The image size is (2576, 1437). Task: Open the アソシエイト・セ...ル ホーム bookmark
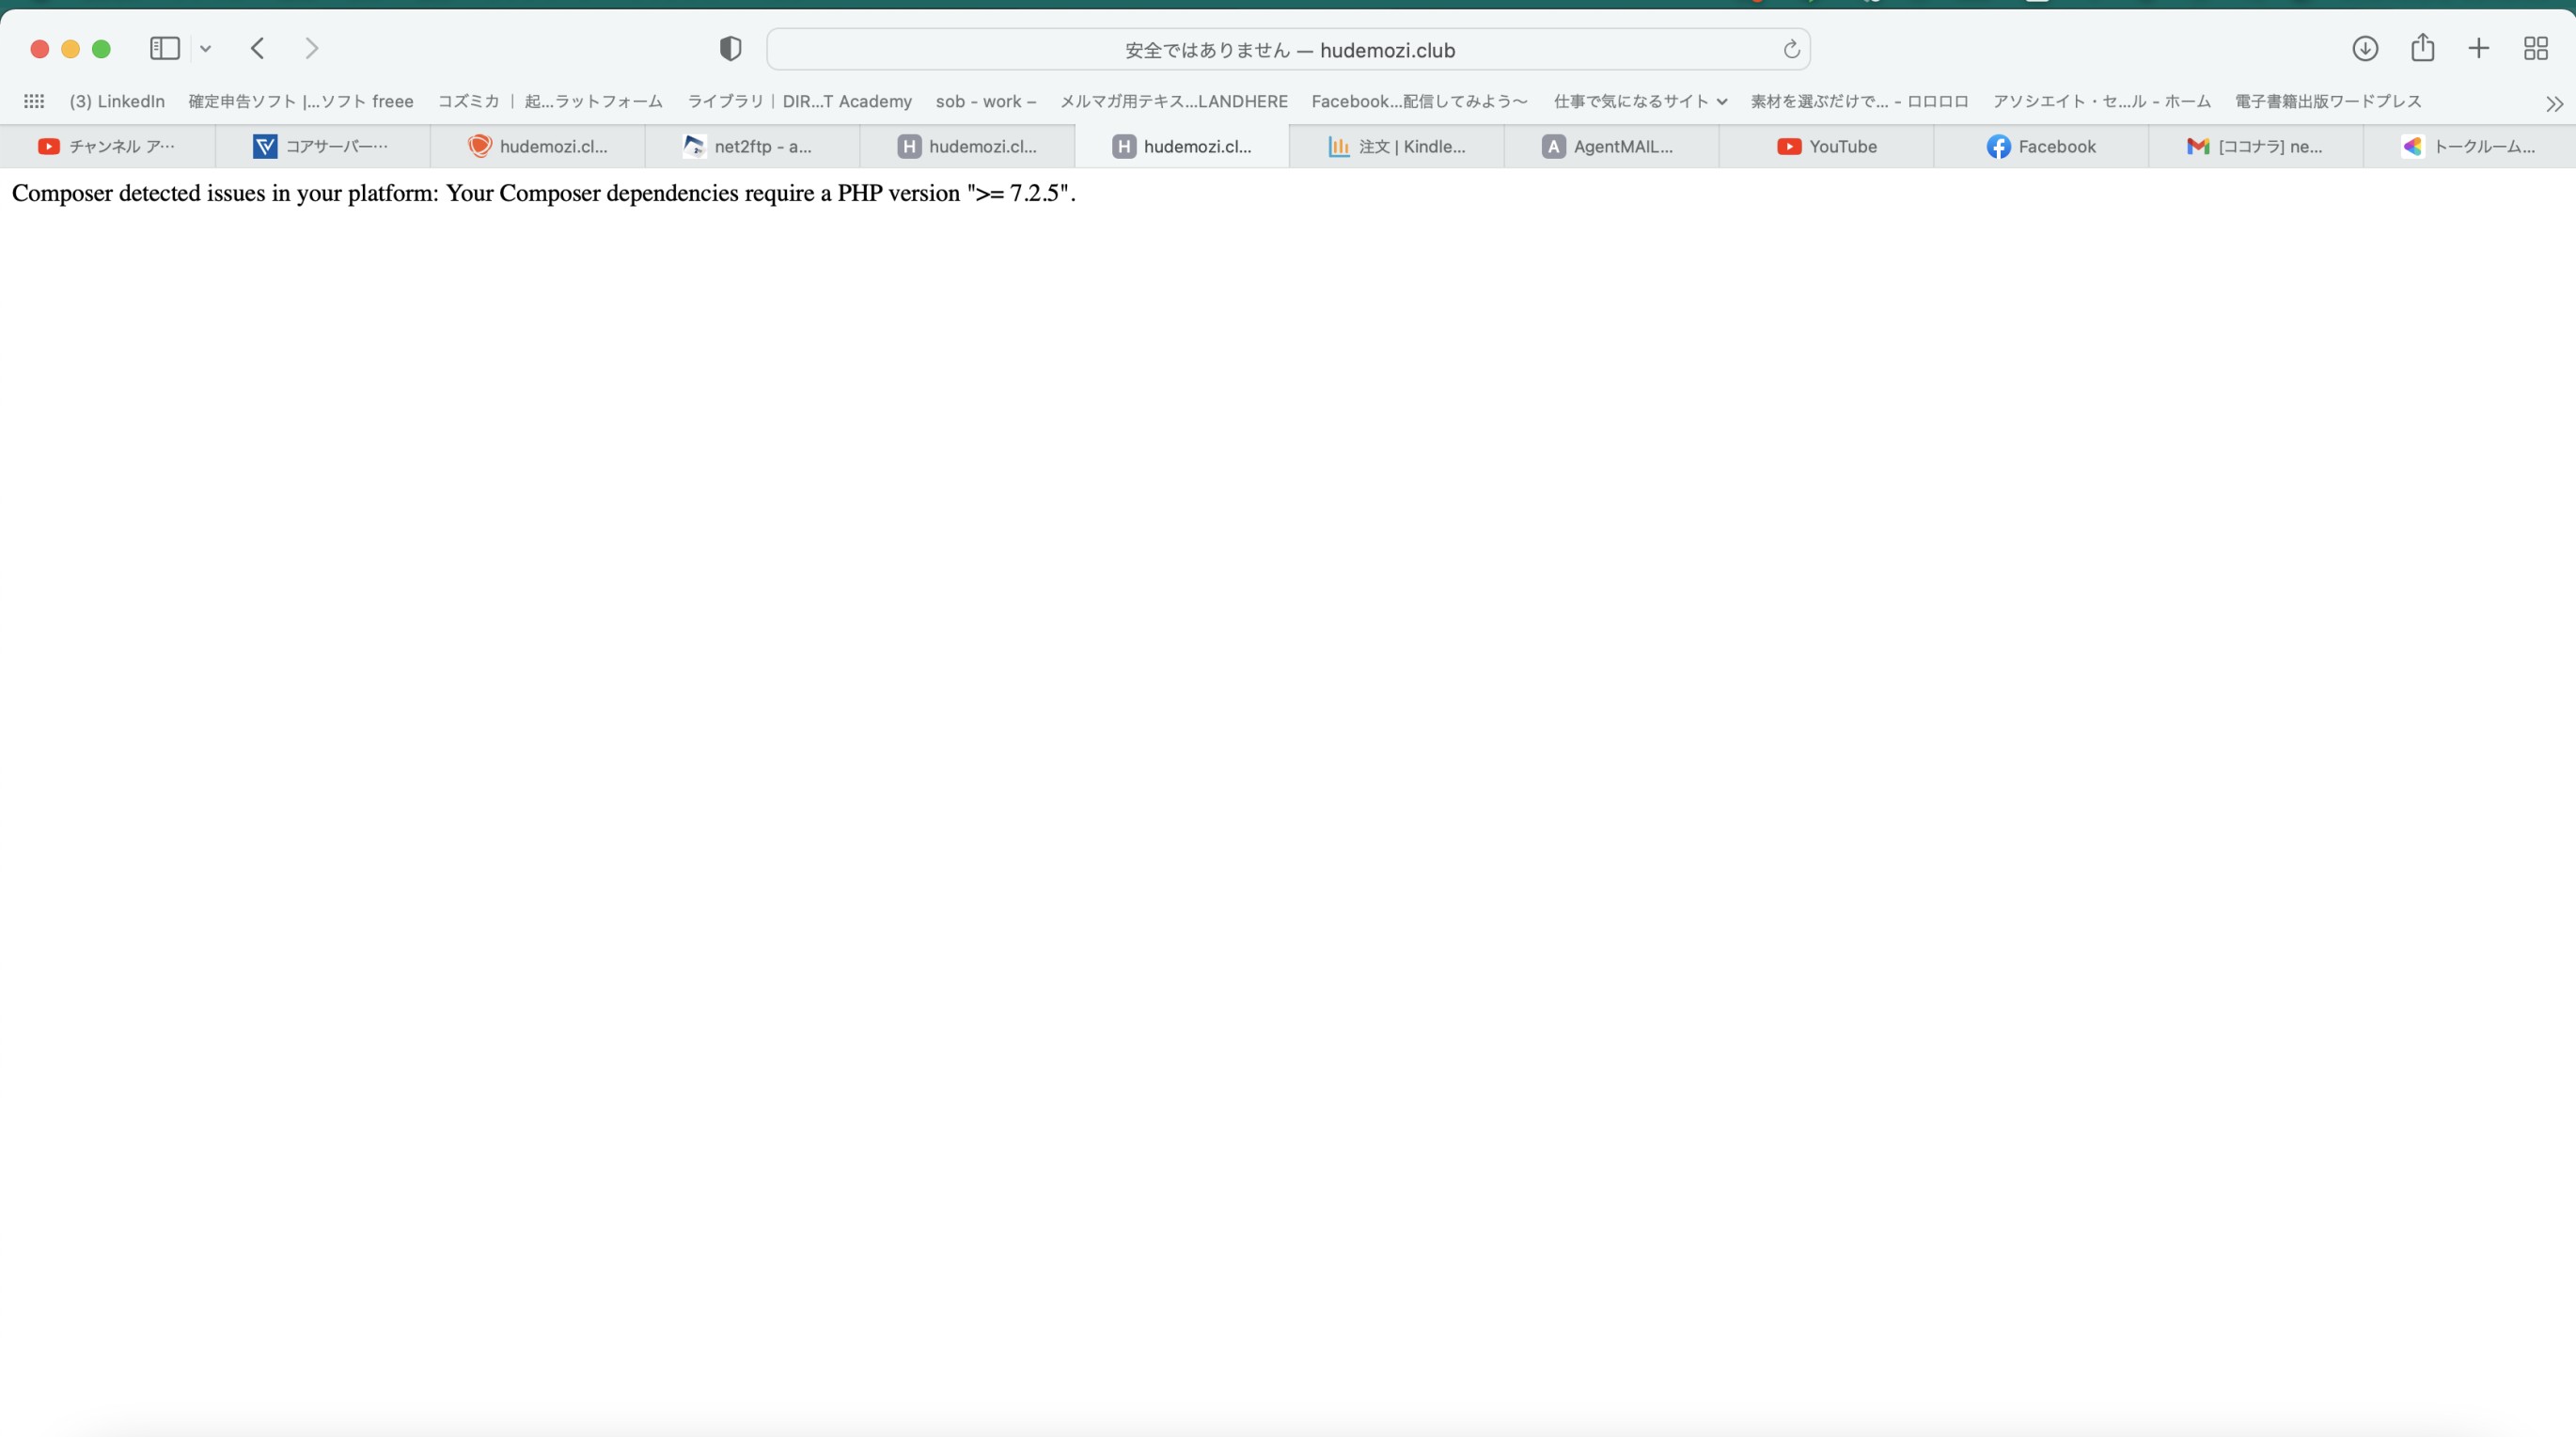coord(2101,101)
